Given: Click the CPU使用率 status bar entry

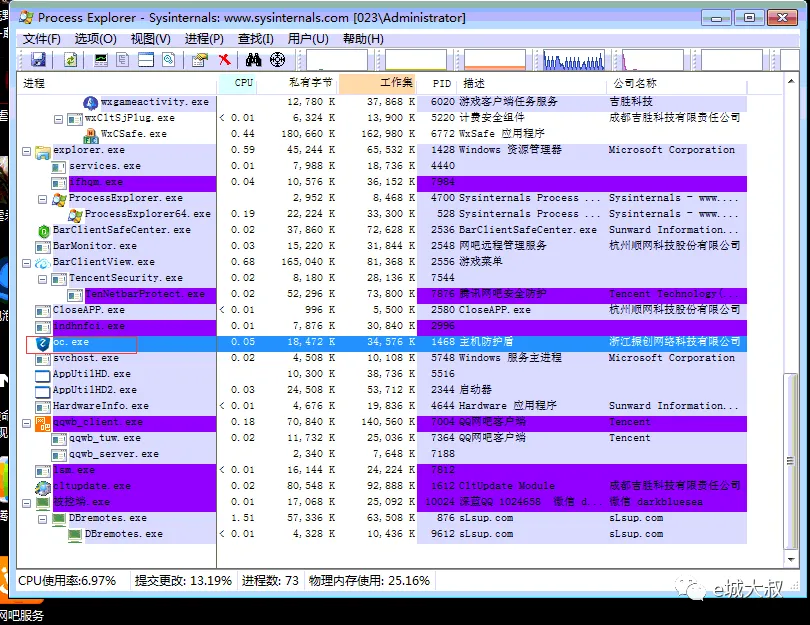Looking at the screenshot, I should click(x=67, y=581).
